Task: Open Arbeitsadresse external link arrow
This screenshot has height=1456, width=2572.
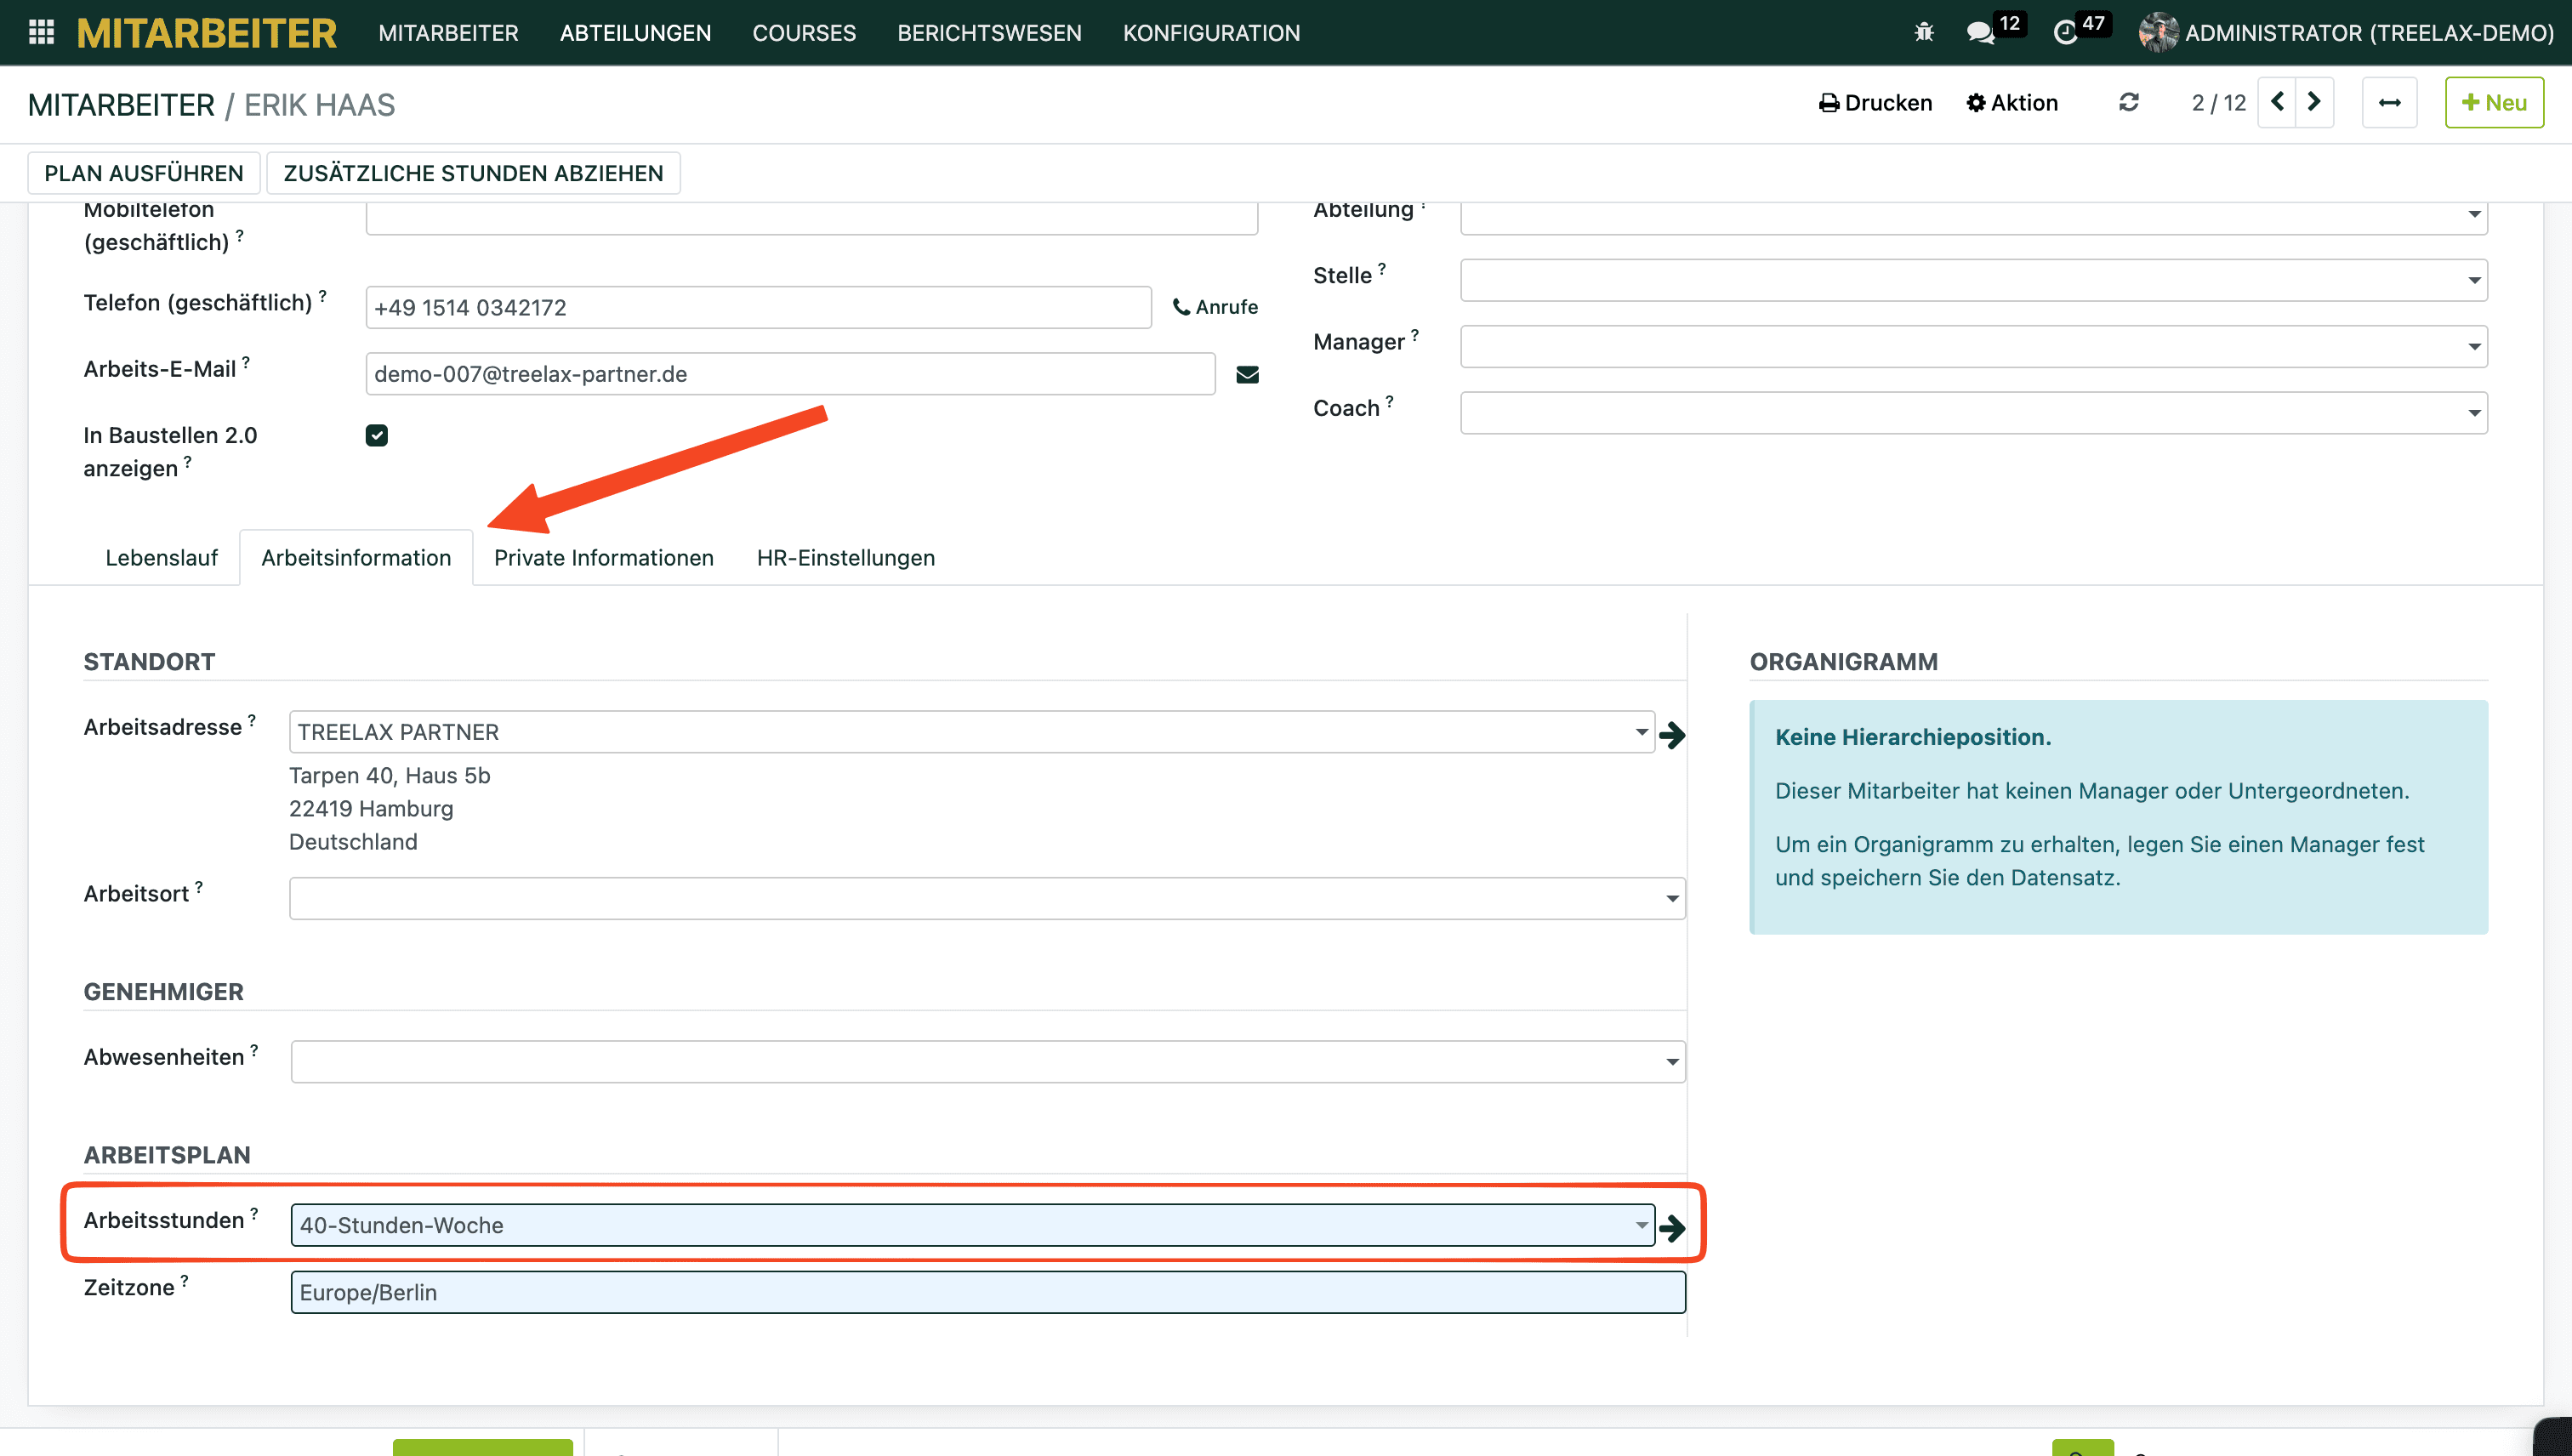Action: click(1672, 735)
